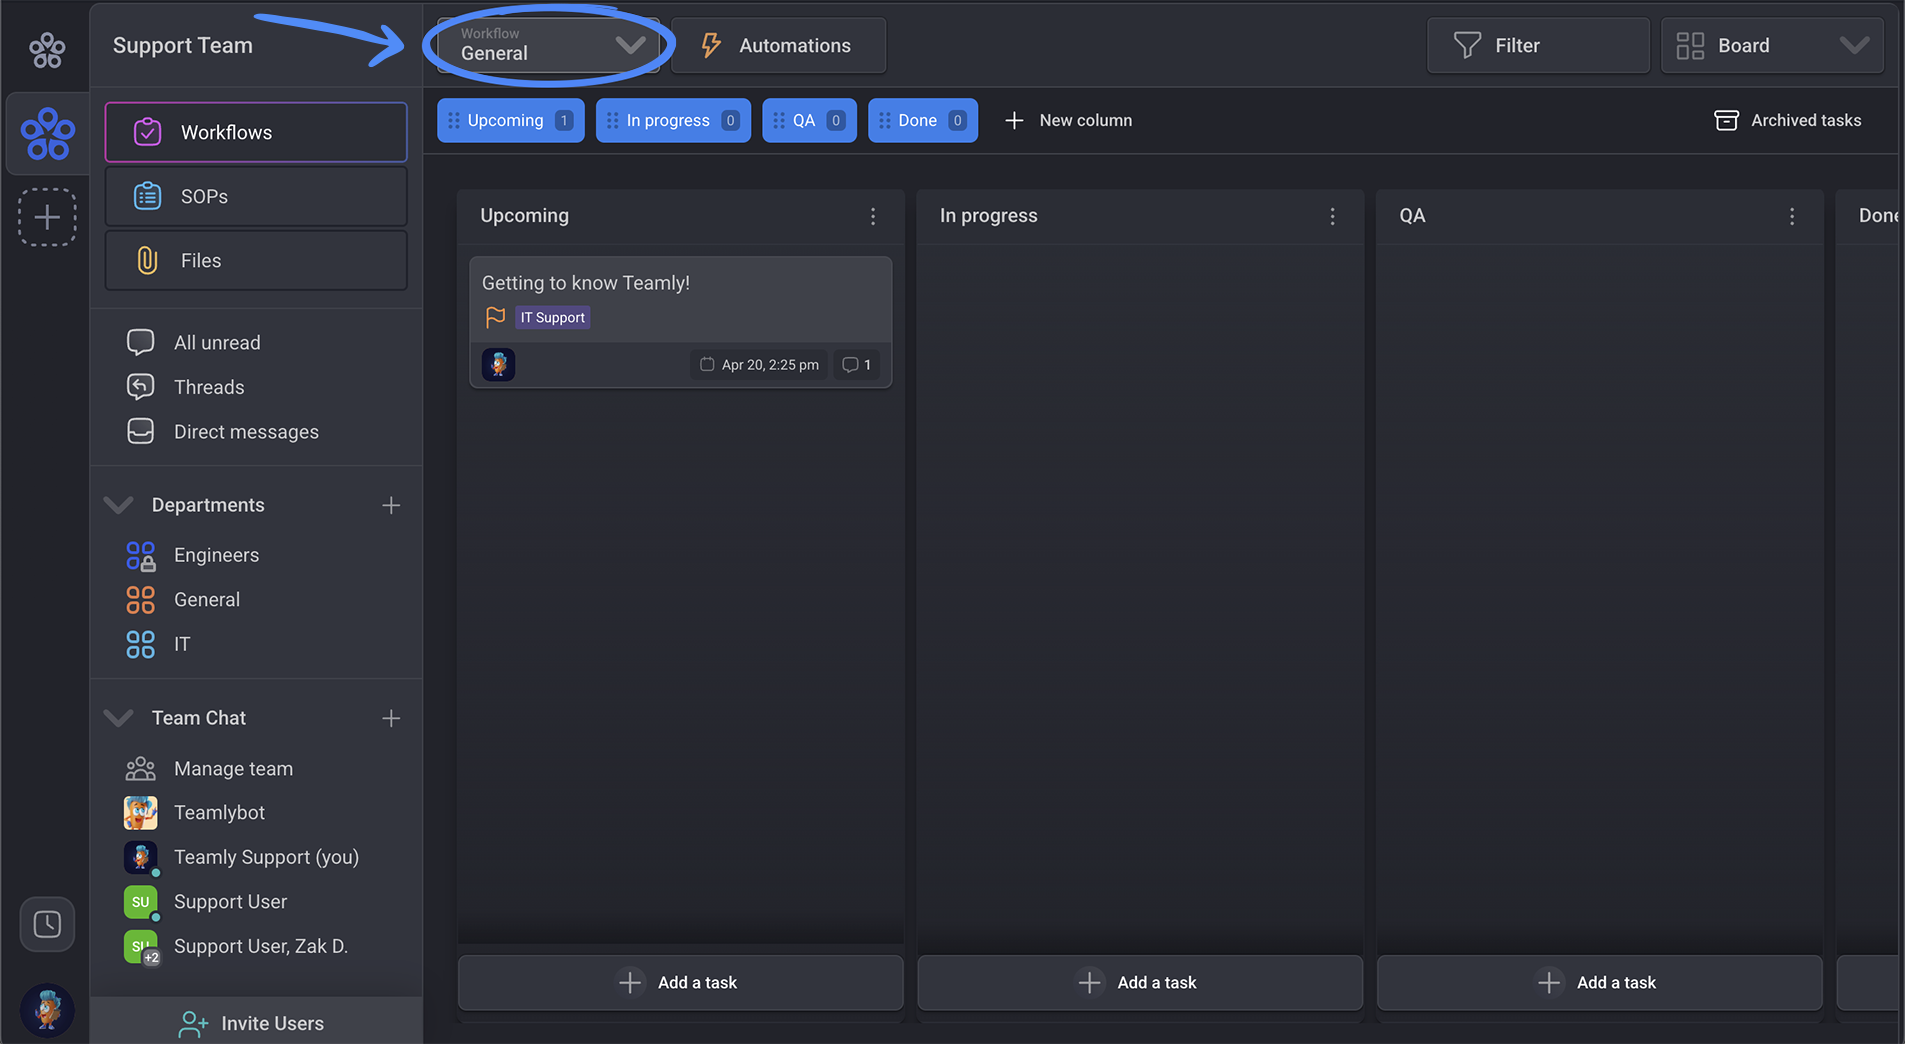Click the Invite Users person-plus icon
The width and height of the screenshot is (1905, 1044).
pos(193,1023)
